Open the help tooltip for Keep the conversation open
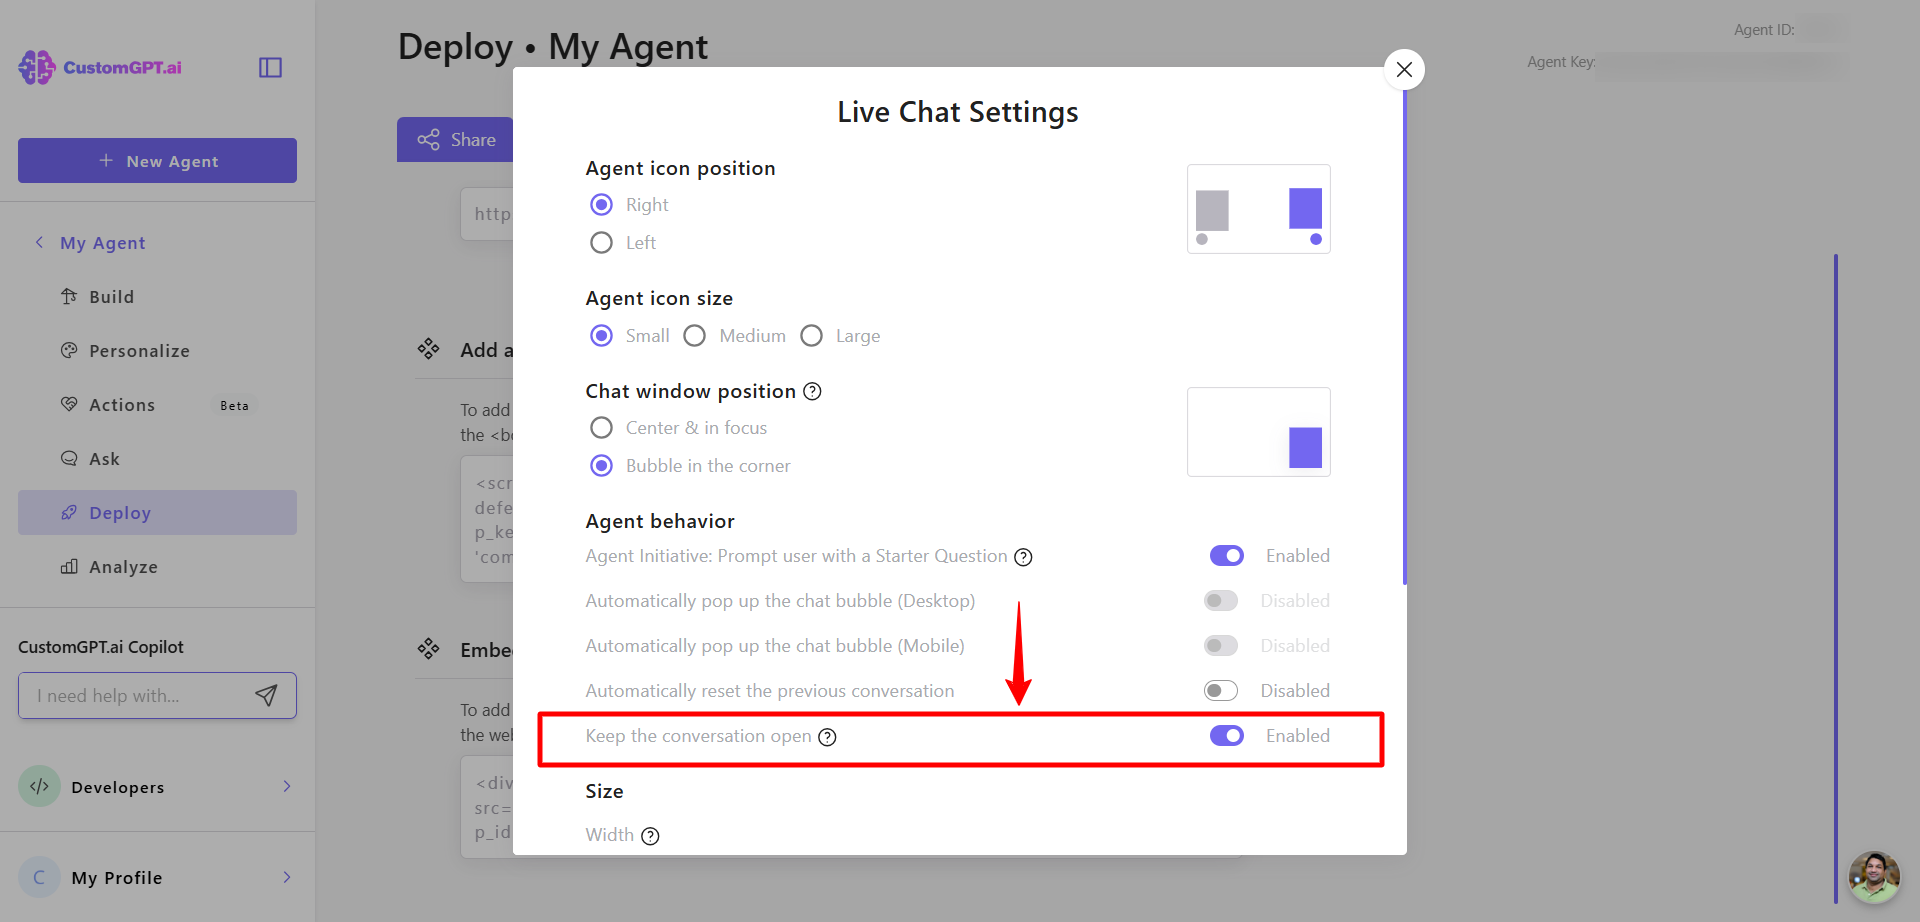1920x922 pixels. (x=827, y=737)
